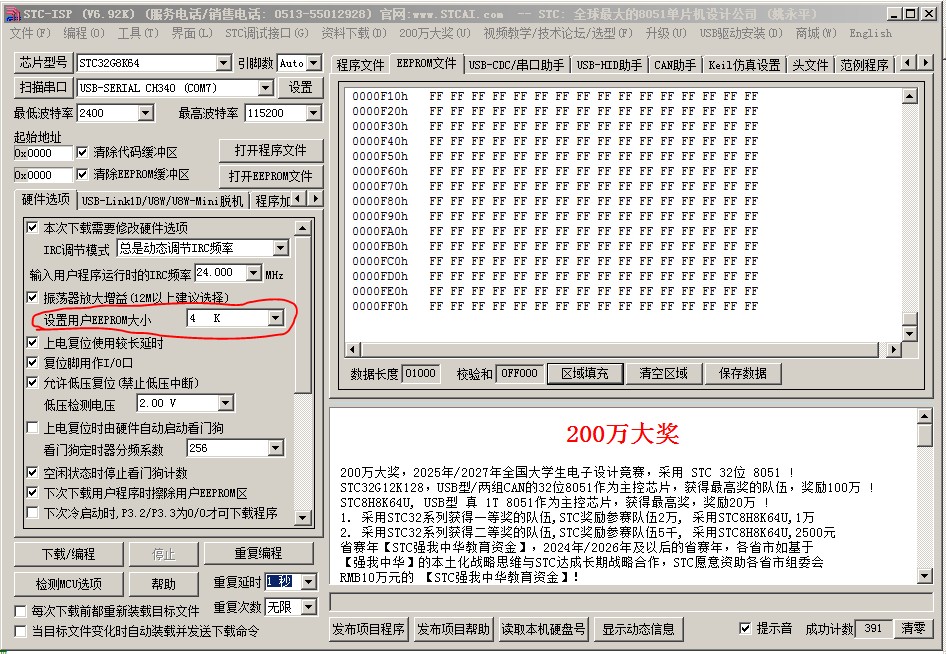This screenshot has height=654, width=946.
Task: Toggle 空闲状态时停止看门狗计数
Action: tap(33, 472)
